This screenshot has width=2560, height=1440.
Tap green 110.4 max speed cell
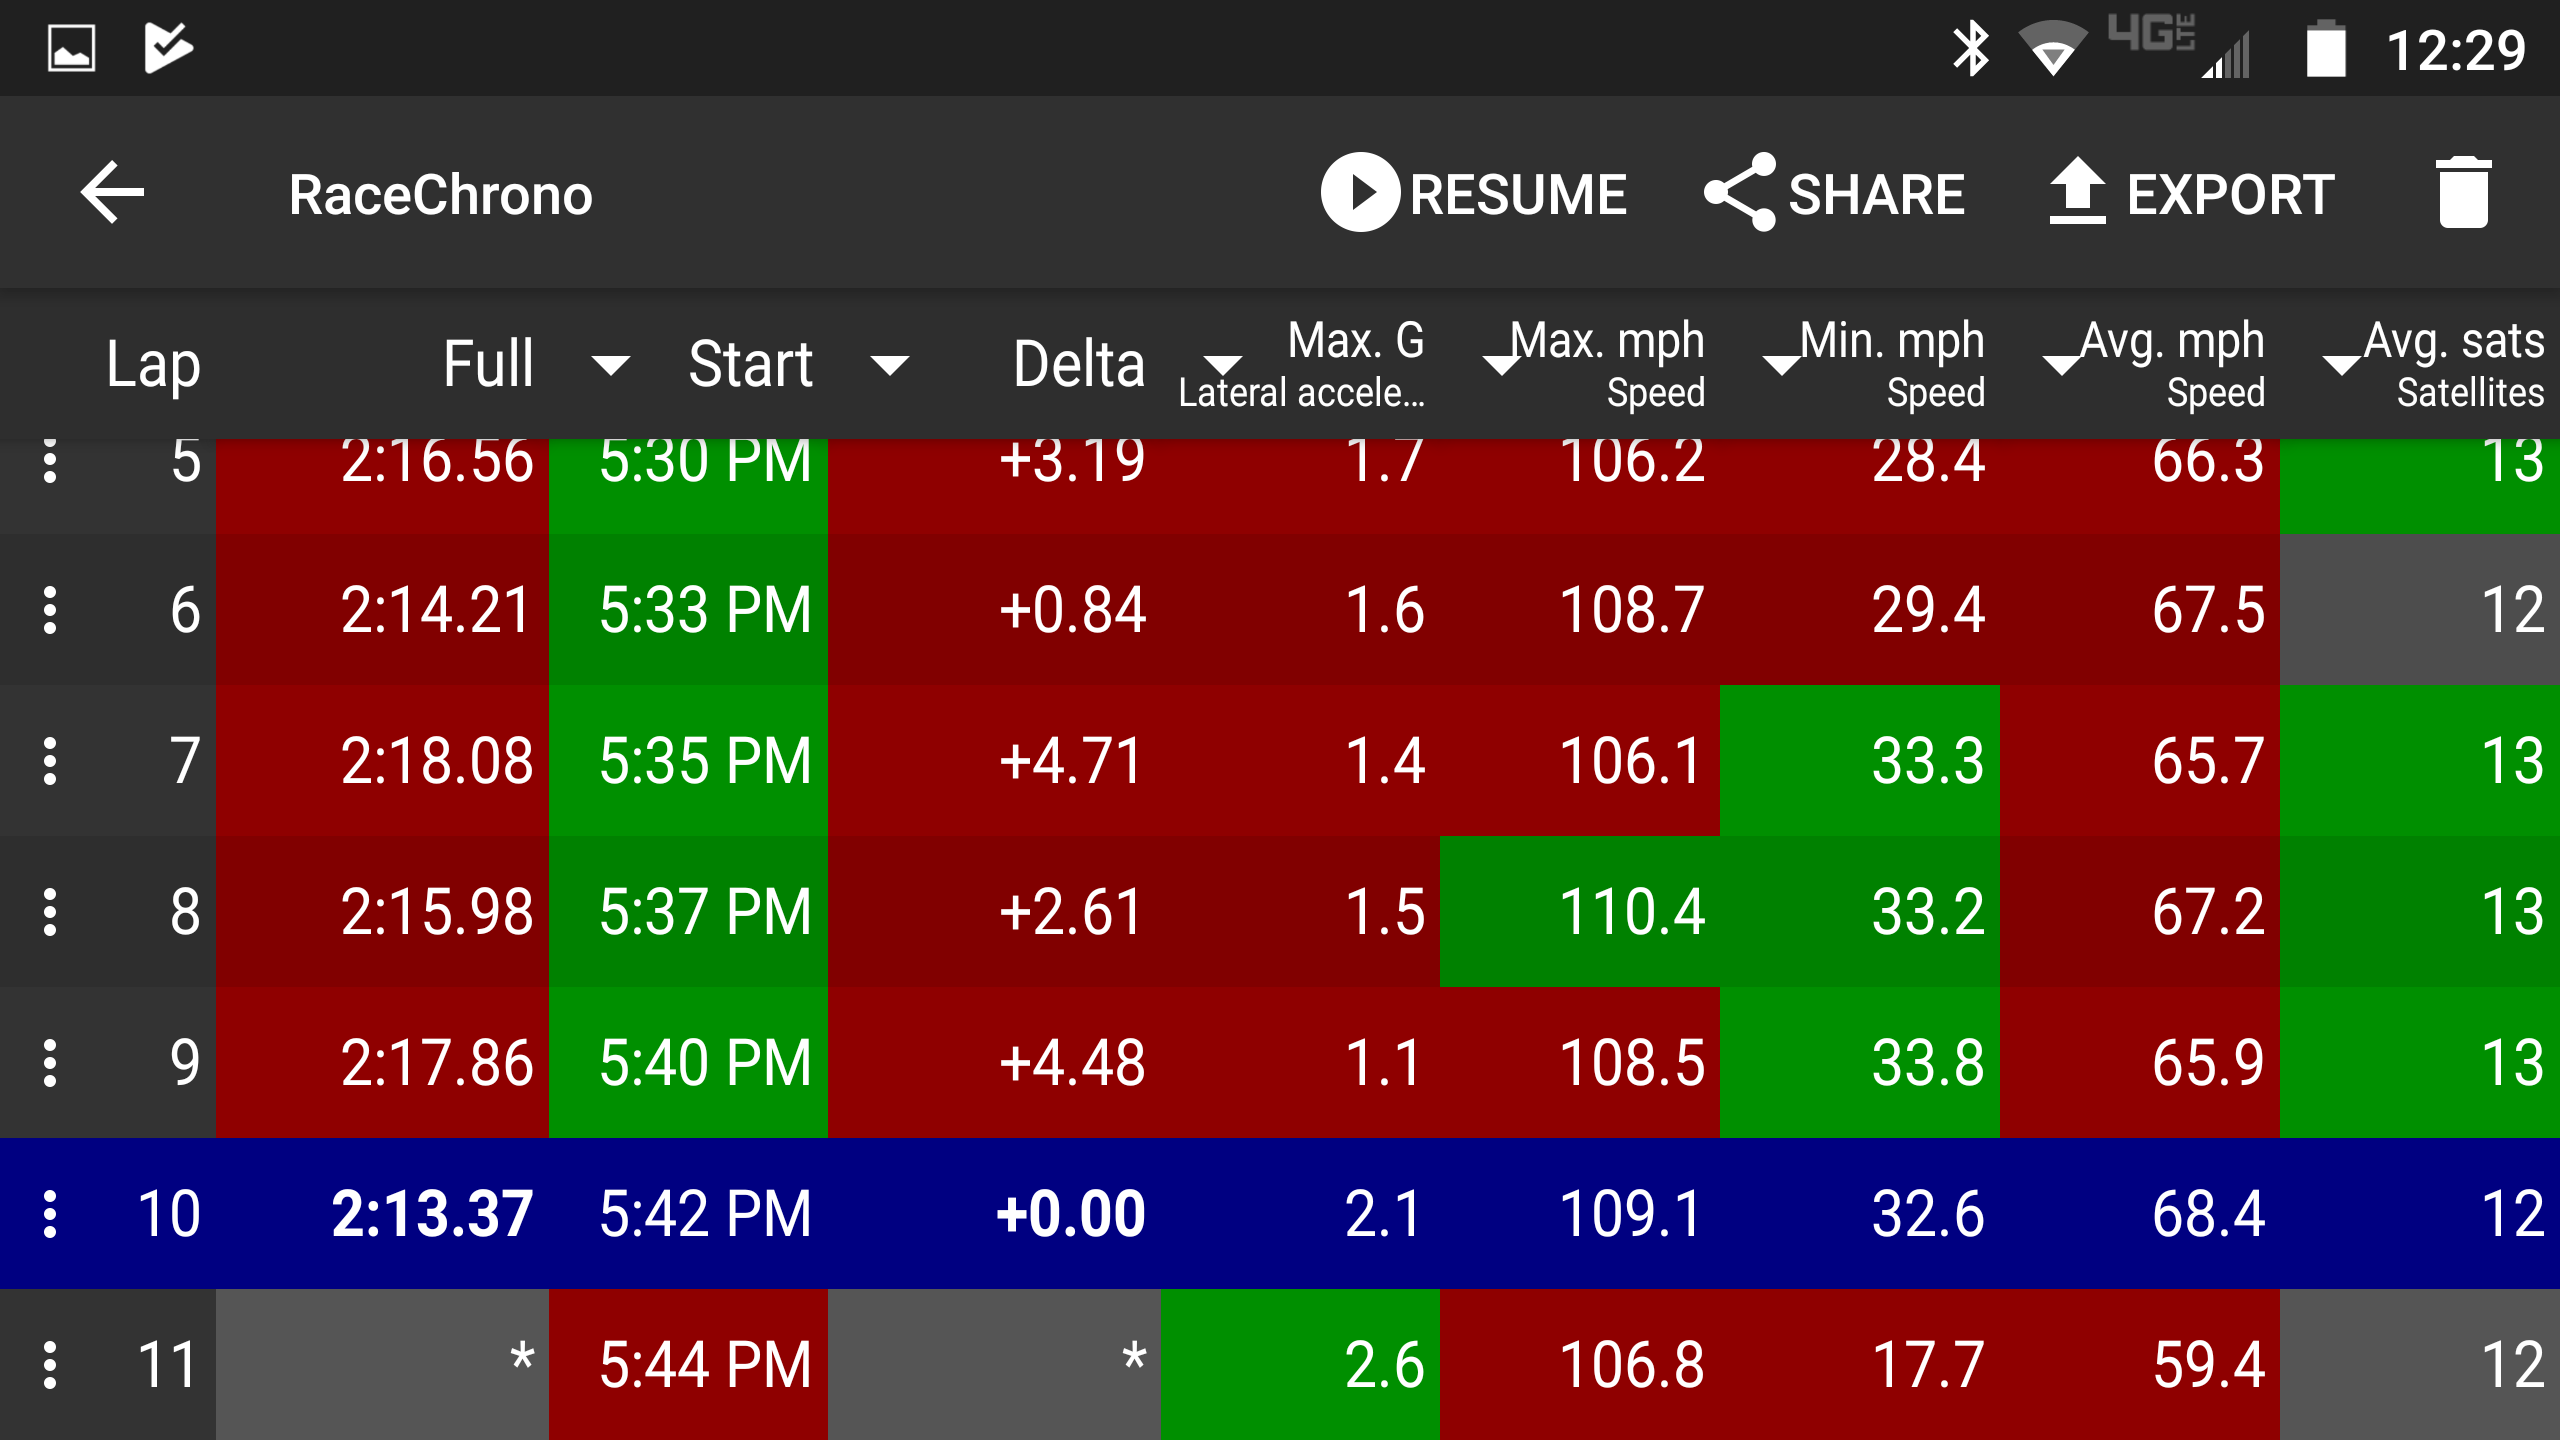(1630, 912)
